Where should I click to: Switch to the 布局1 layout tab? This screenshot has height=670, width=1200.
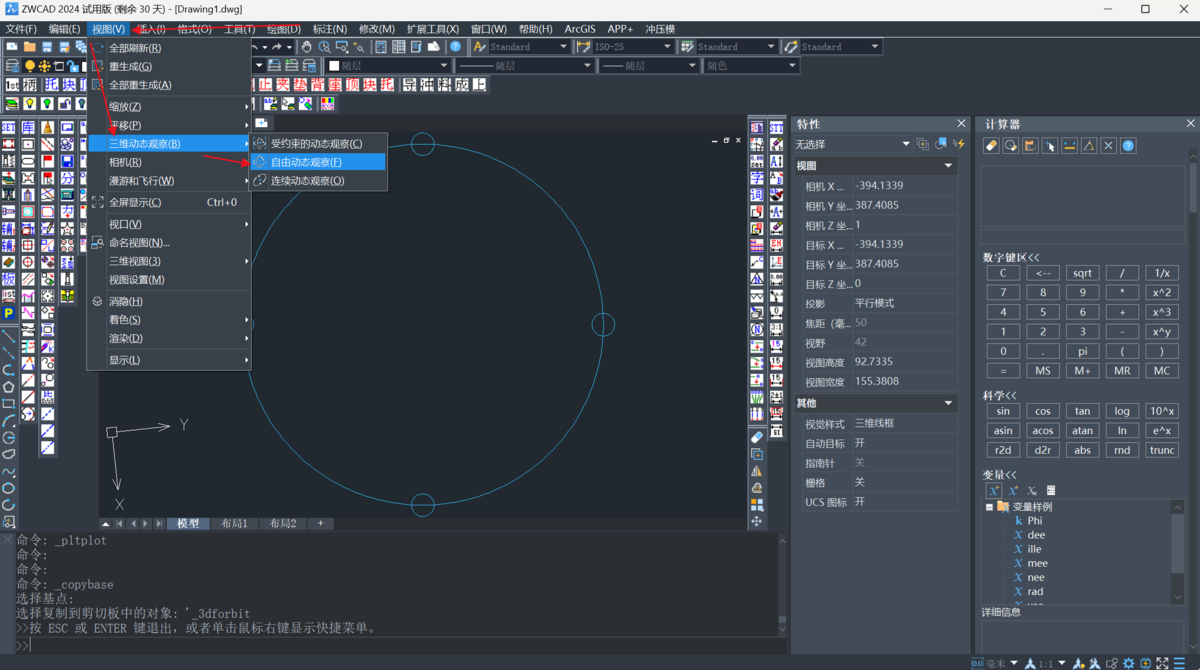pyautogui.click(x=235, y=524)
